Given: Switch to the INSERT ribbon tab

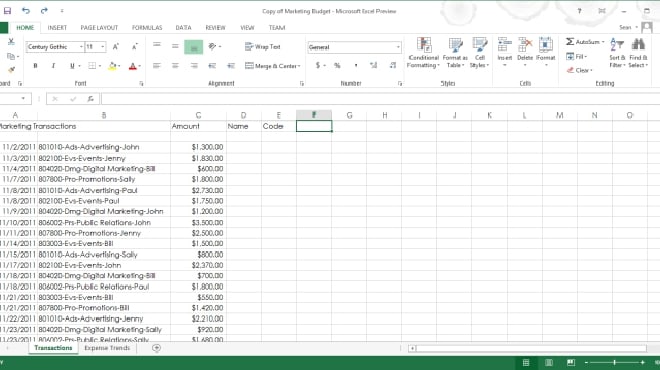Looking at the screenshot, I should (57, 28).
